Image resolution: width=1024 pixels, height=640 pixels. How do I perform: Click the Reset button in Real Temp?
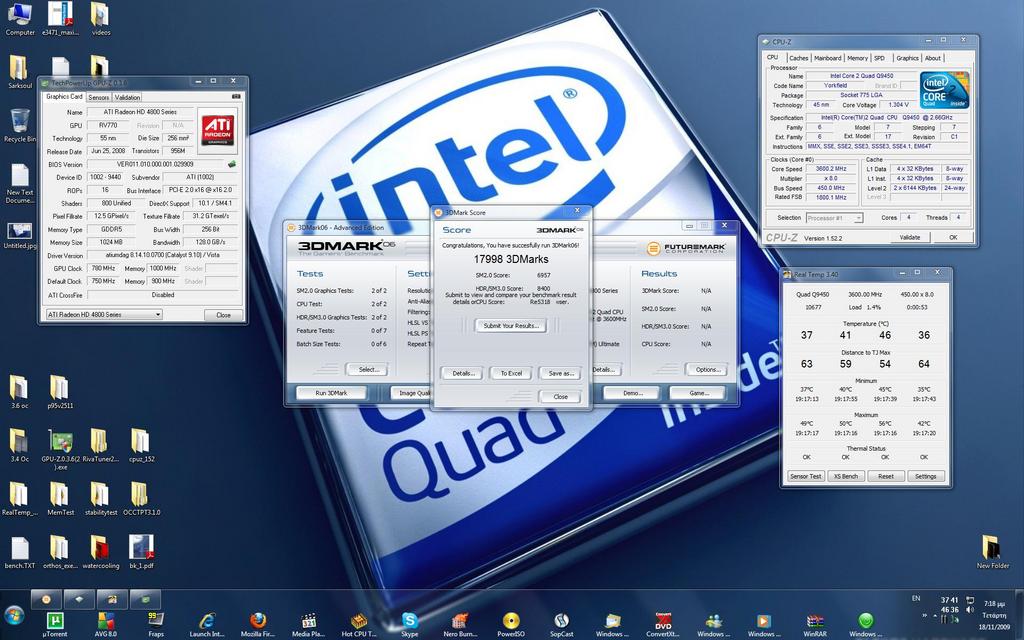coord(886,476)
